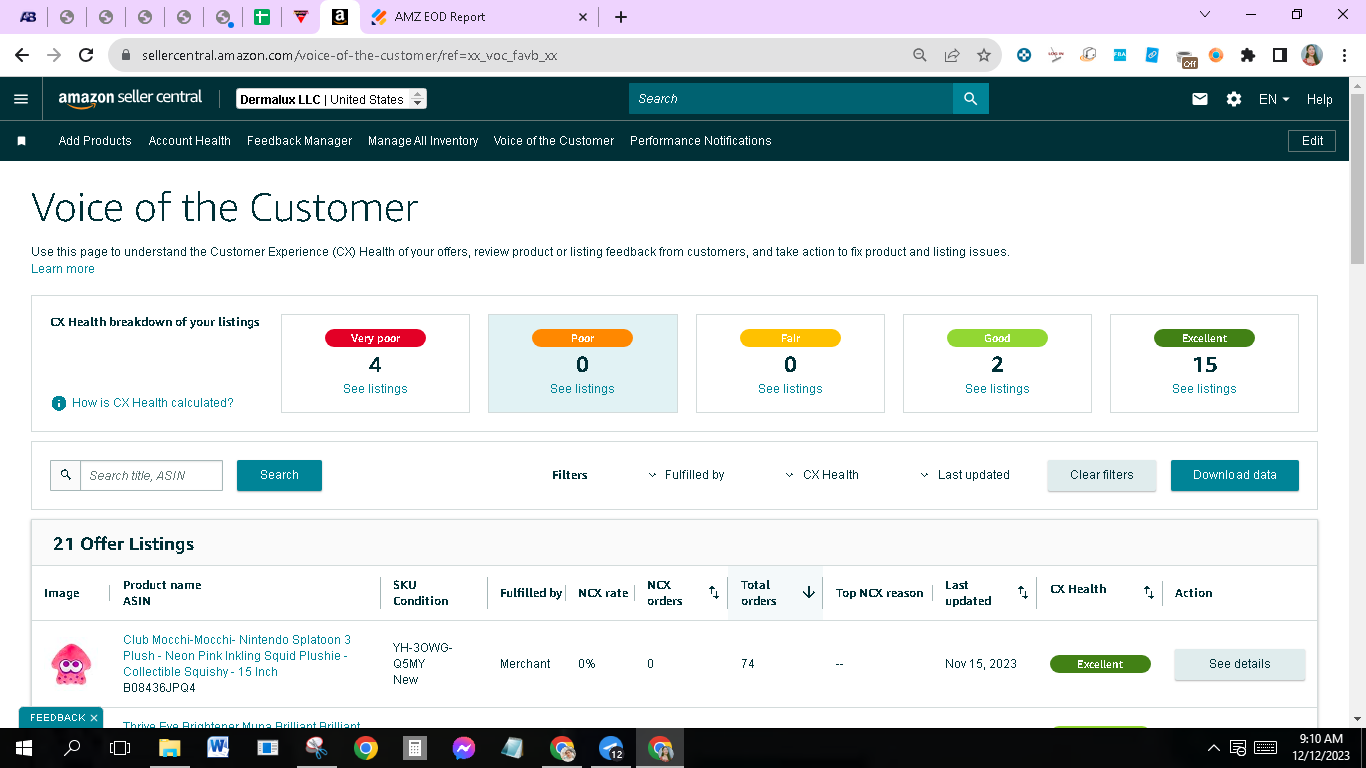Viewport: 1366px width, 768px height.
Task: Open a new browser tab
Action: point(621,17)
